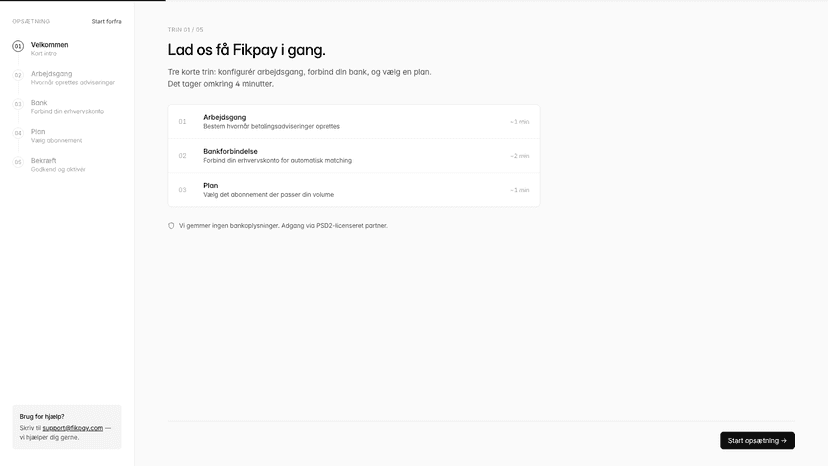Click the 04 step circle icon

pos(18,133)
